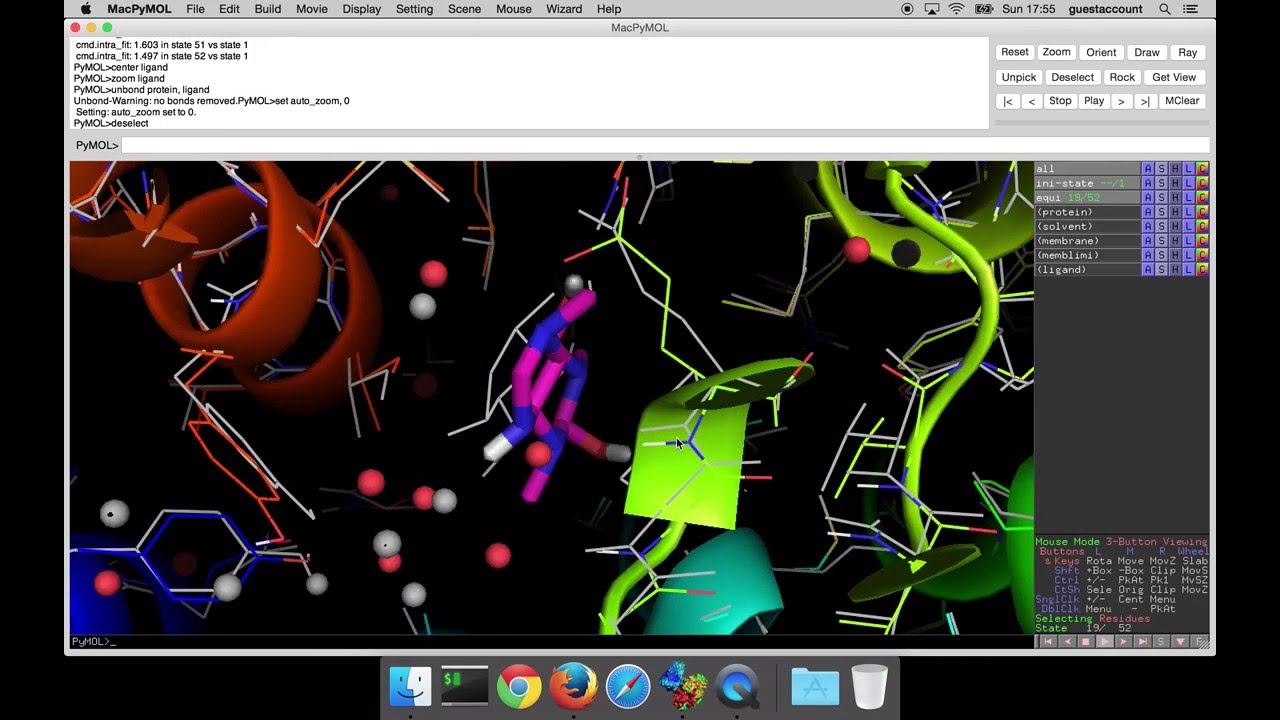The height and width of the screenshot is (720, 1280).
Task: Click the Deselect button
Action: click(1073, 77)
